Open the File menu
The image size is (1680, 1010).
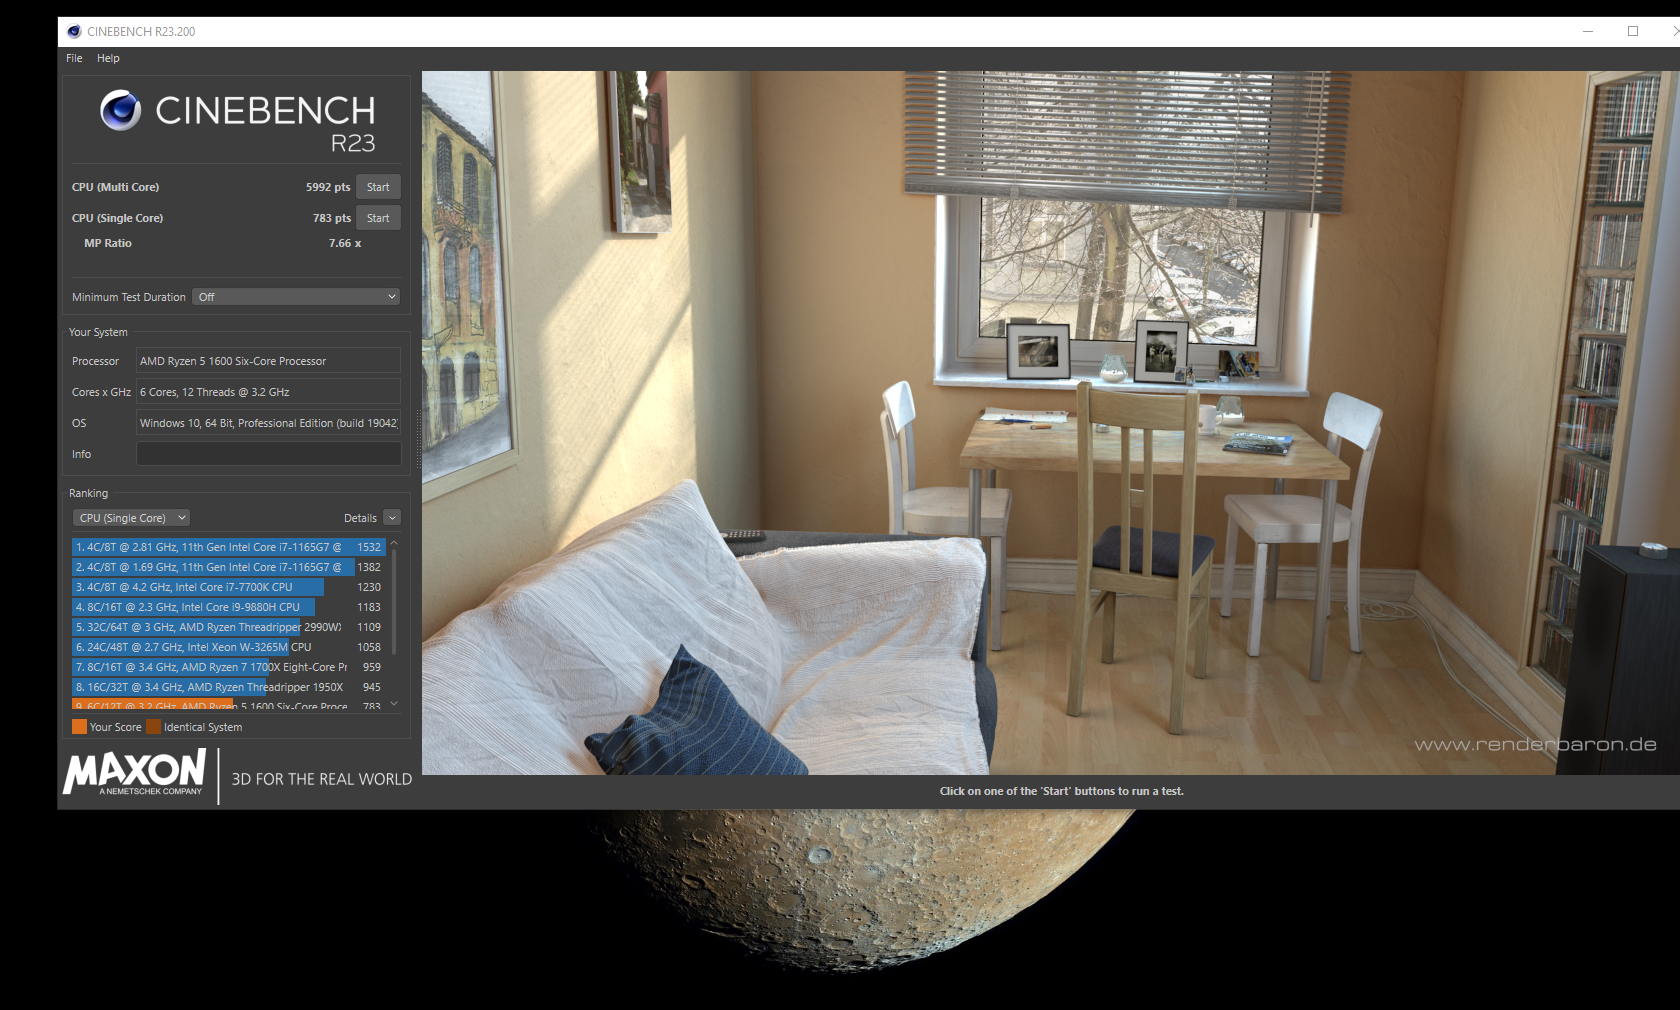pos(74,58)
